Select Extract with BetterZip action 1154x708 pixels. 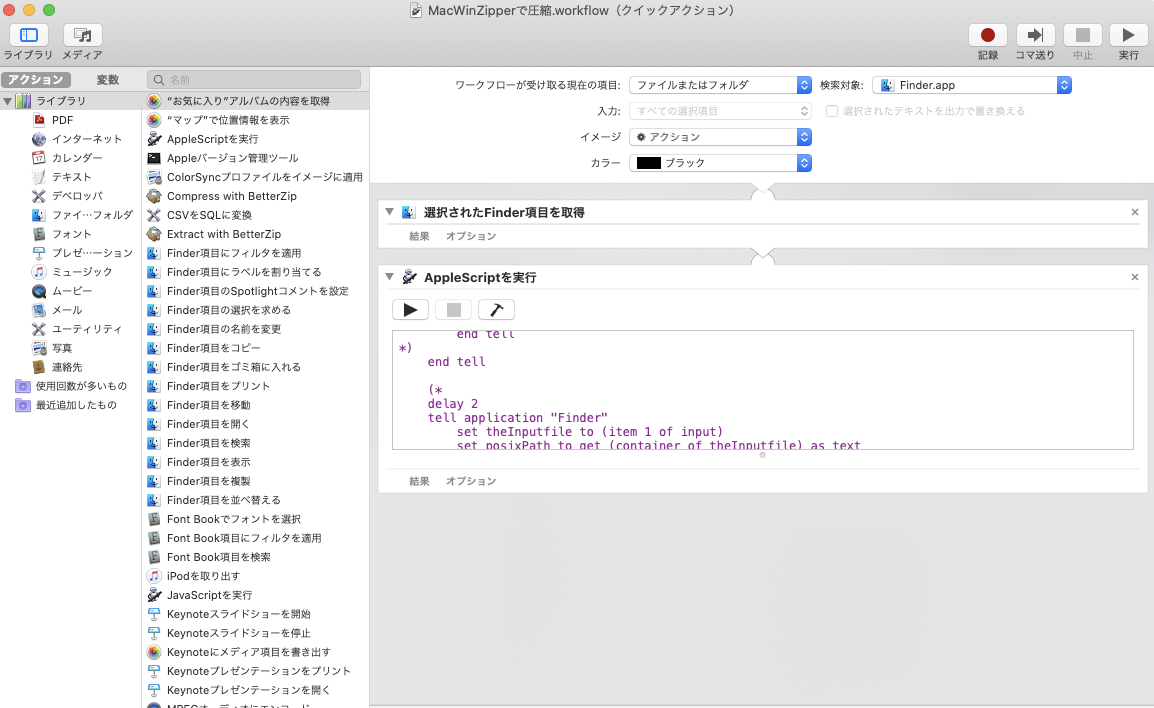click(x=224, y=234)
